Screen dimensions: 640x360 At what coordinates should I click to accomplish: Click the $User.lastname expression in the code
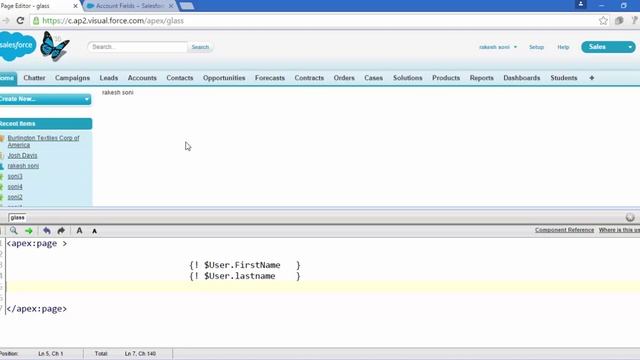click(240, 276)
